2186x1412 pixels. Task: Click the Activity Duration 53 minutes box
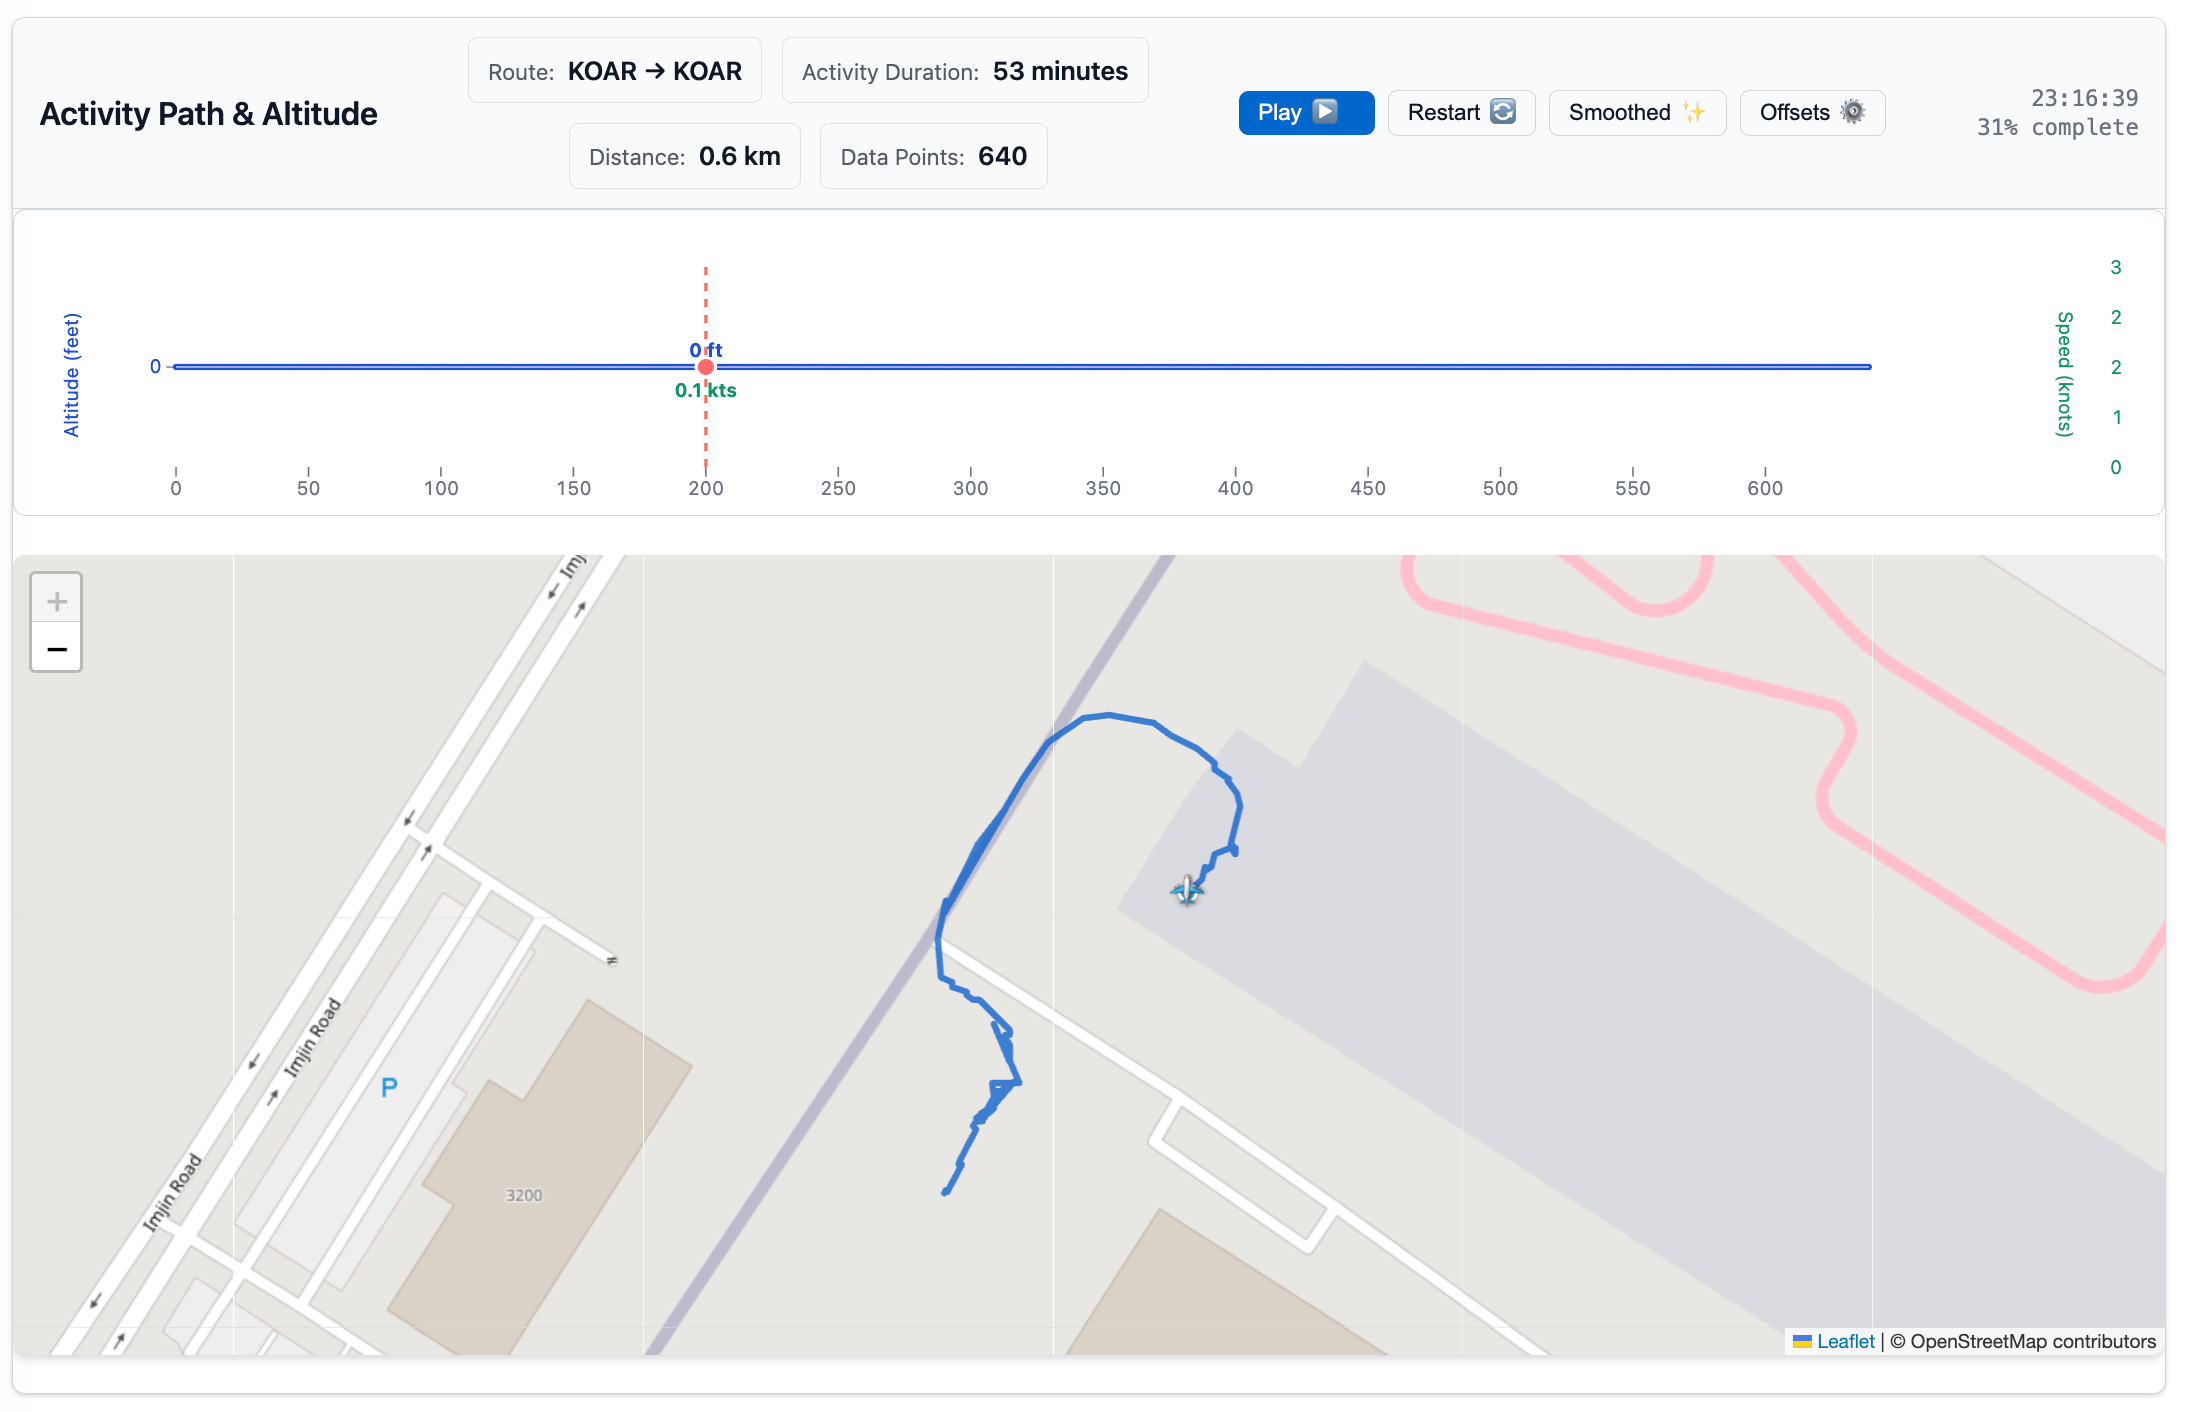coord(964,71)
